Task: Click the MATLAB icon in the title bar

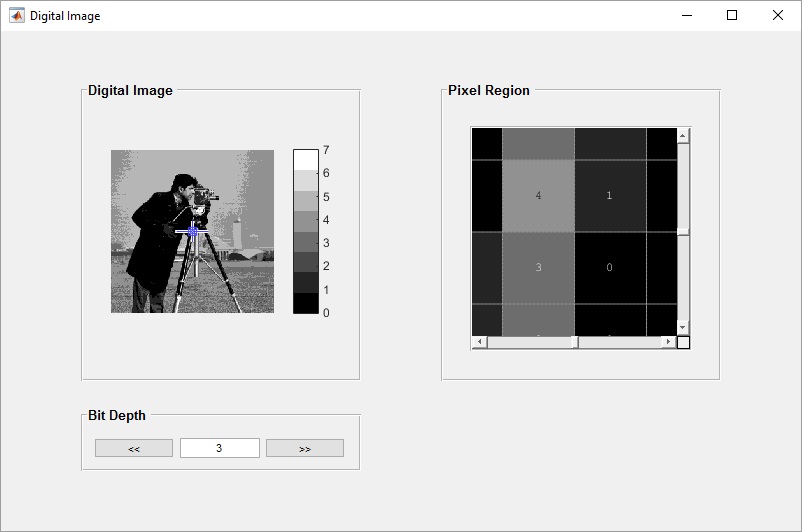Action: point(16,15)
